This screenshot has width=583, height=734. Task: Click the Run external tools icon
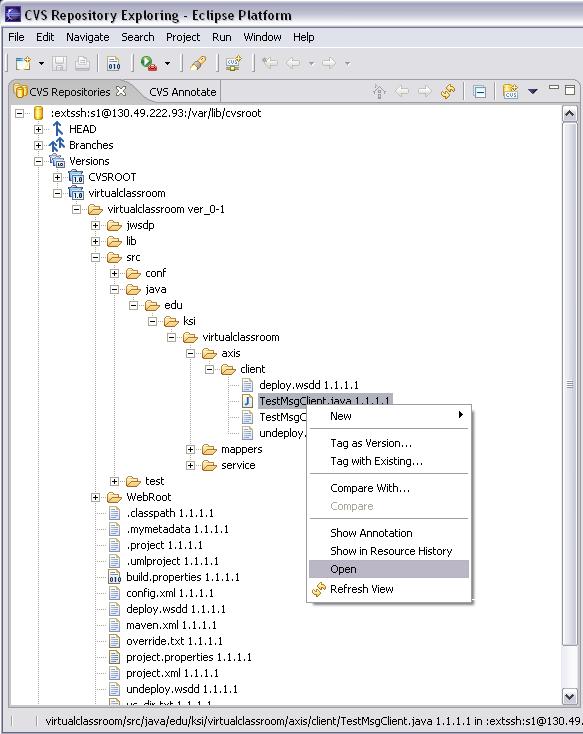[148, 63]
